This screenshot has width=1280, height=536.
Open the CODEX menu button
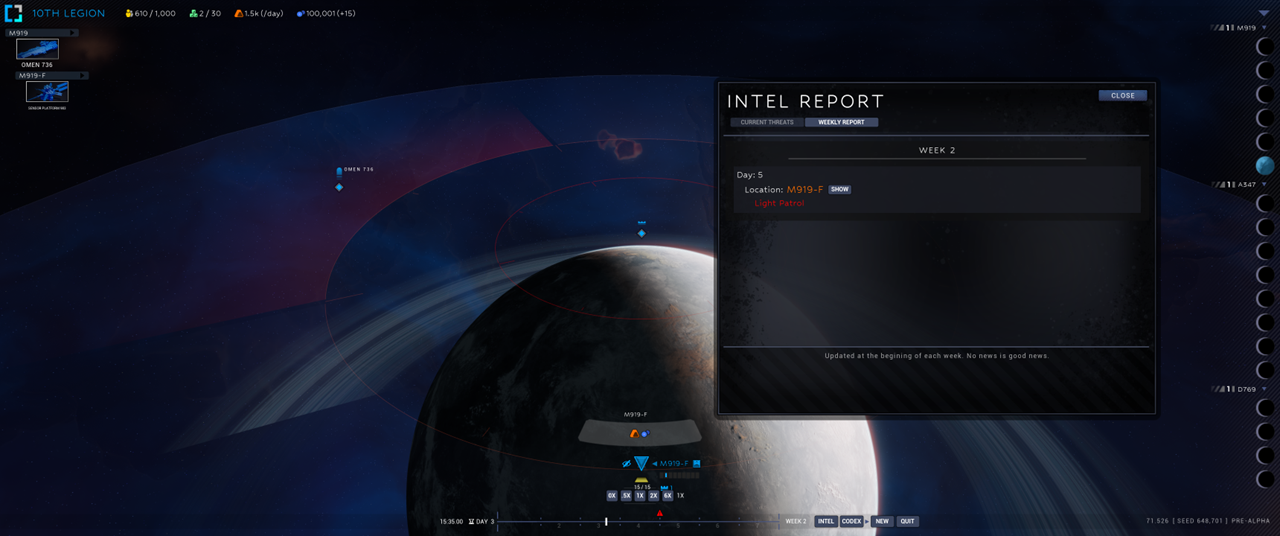(851, 521)
